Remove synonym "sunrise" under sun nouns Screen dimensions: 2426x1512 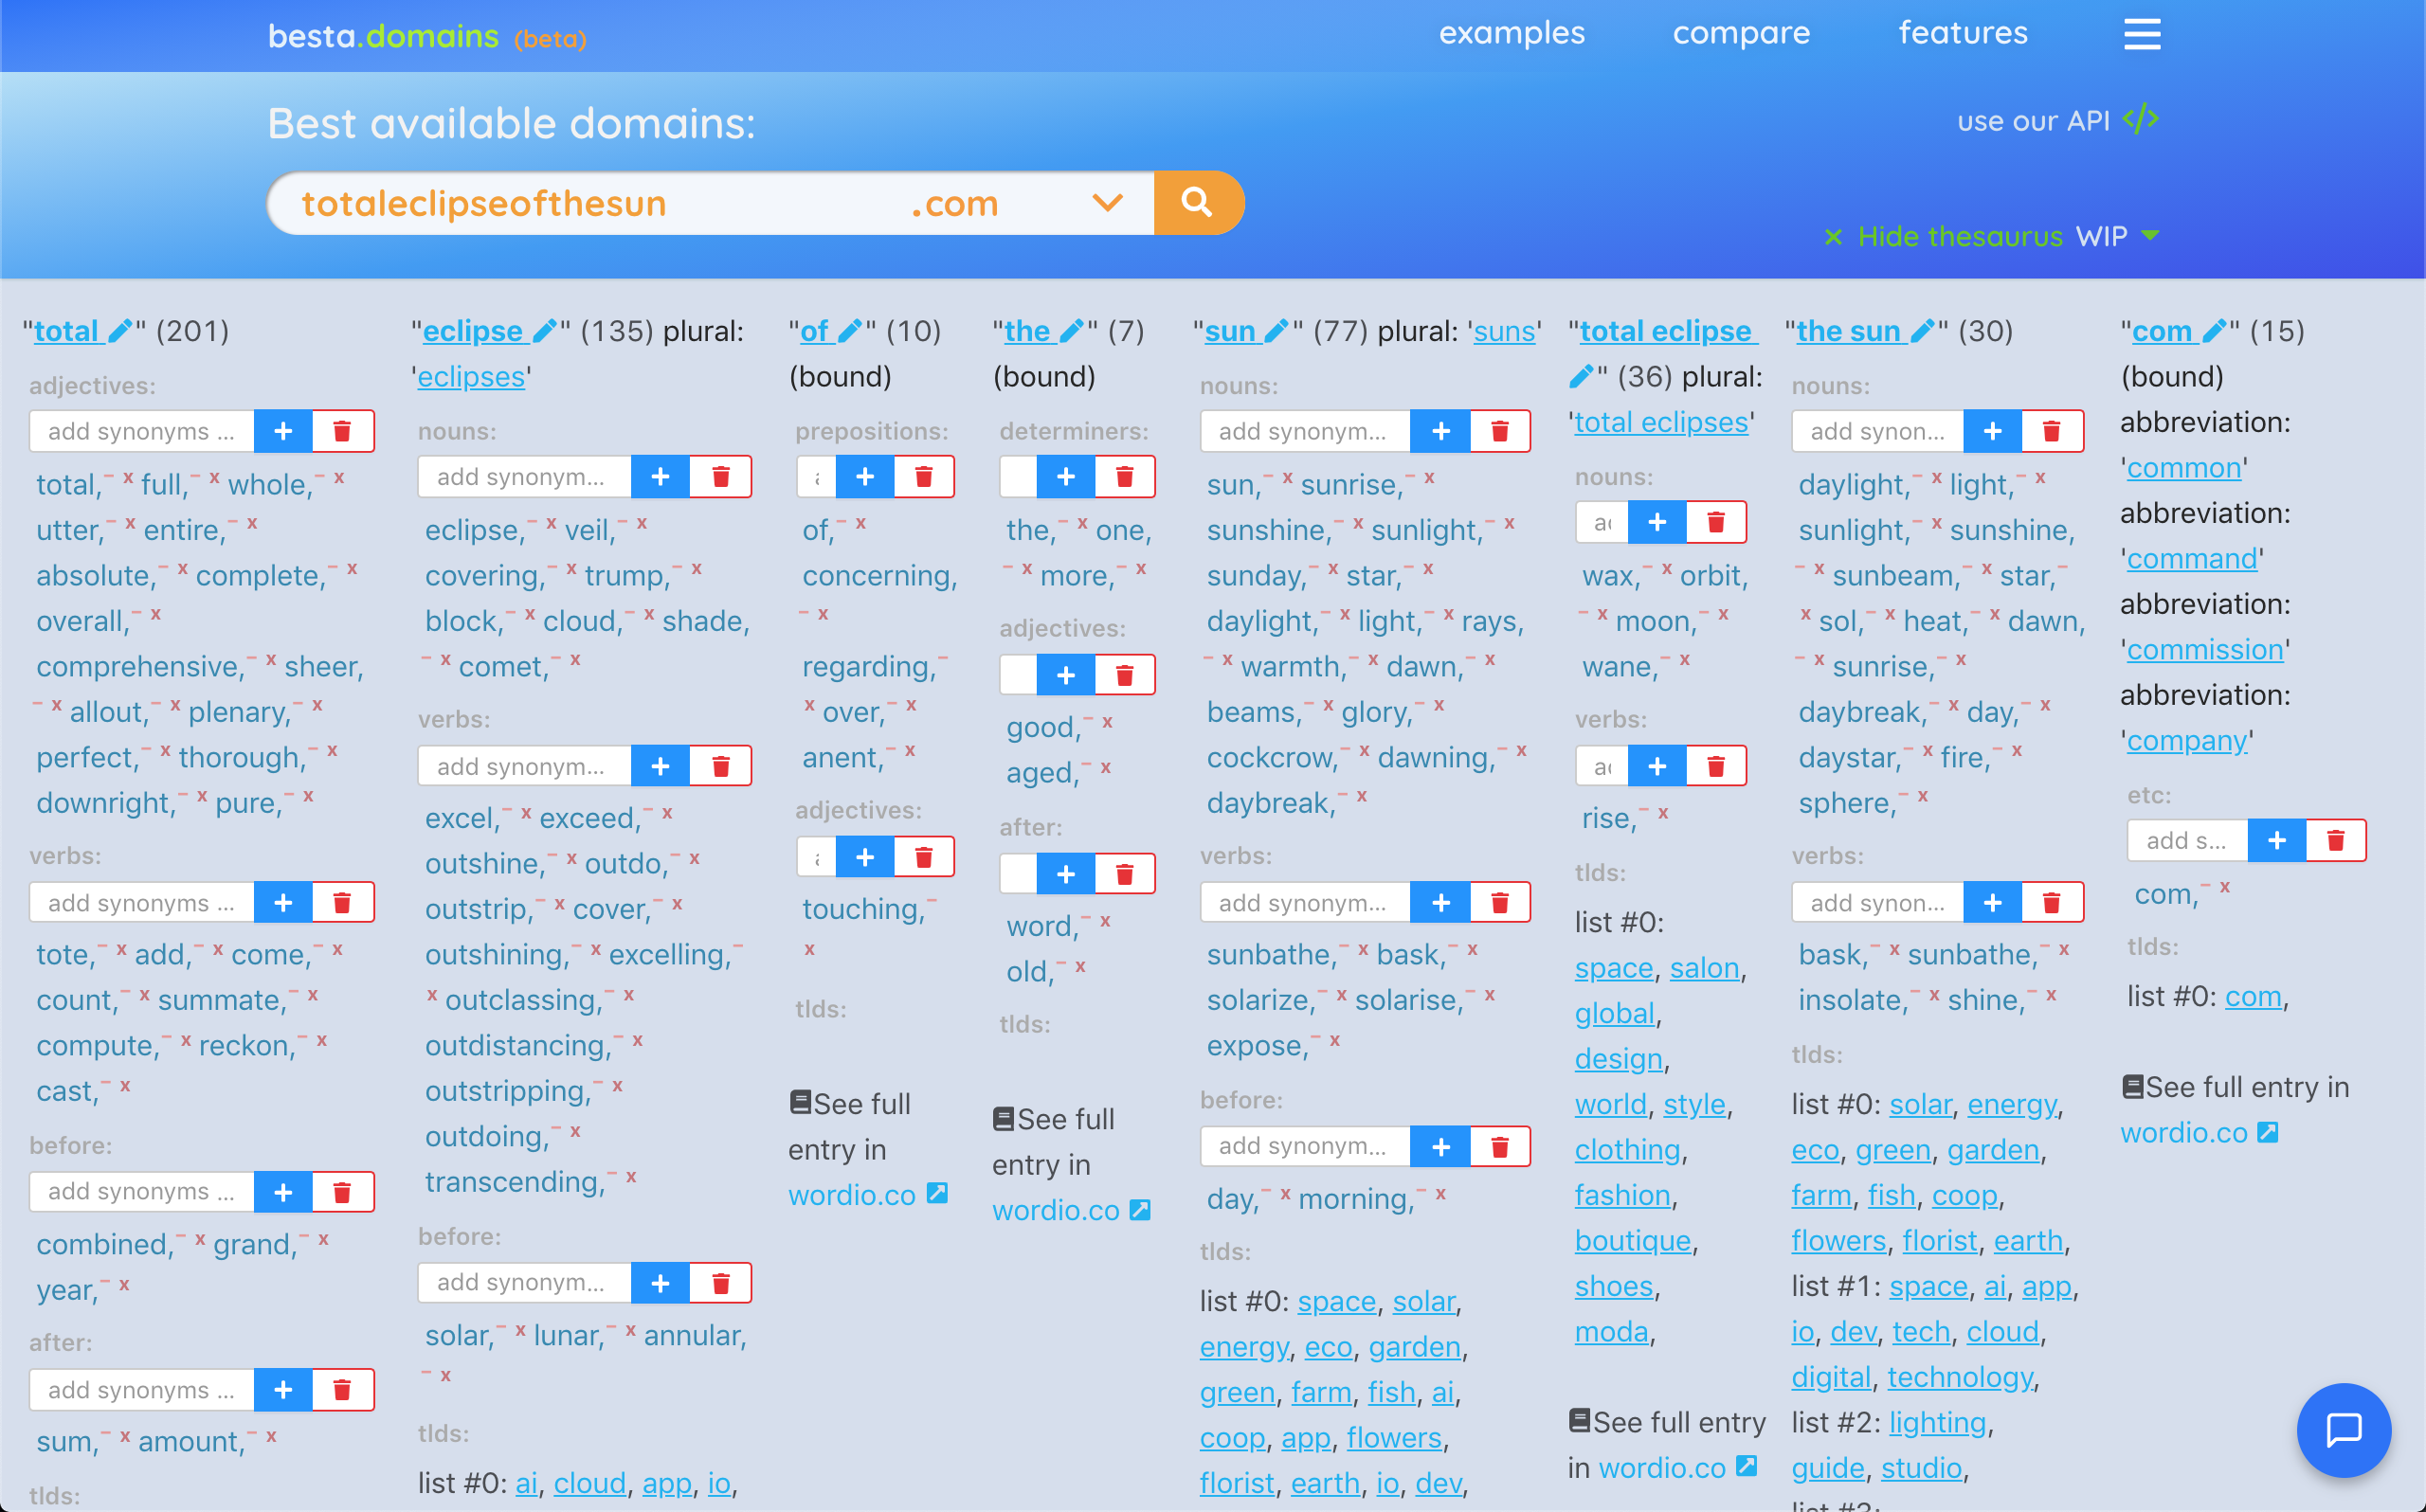(1429, 478)
